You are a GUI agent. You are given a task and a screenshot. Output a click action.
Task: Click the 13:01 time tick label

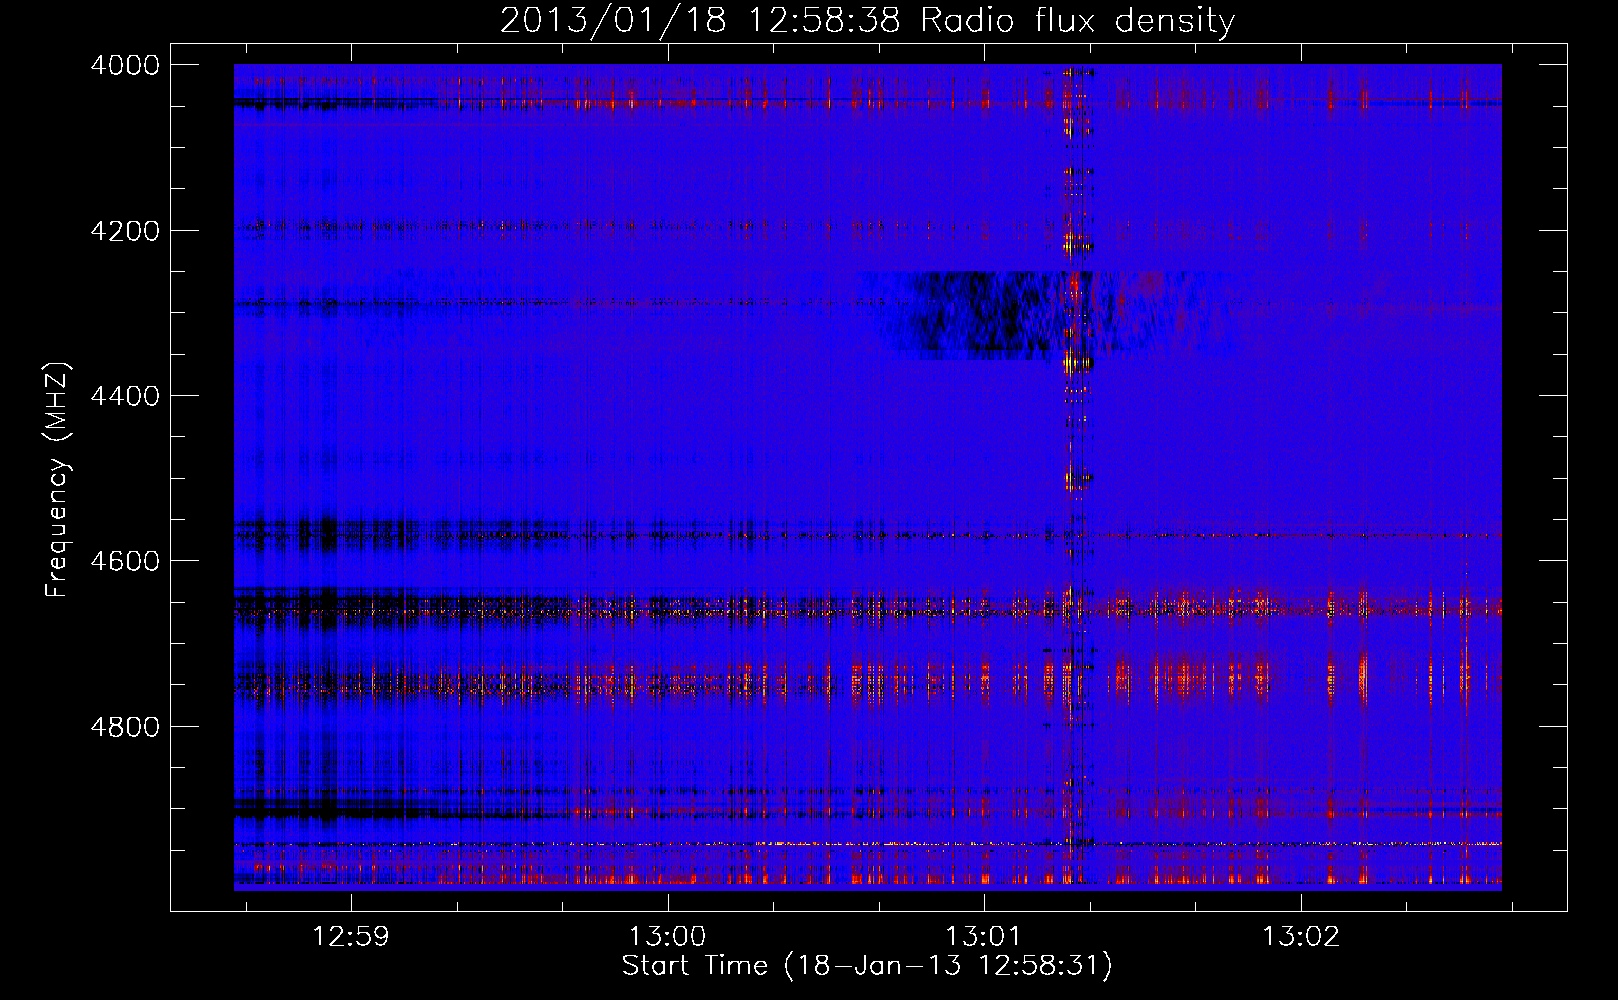984,936
